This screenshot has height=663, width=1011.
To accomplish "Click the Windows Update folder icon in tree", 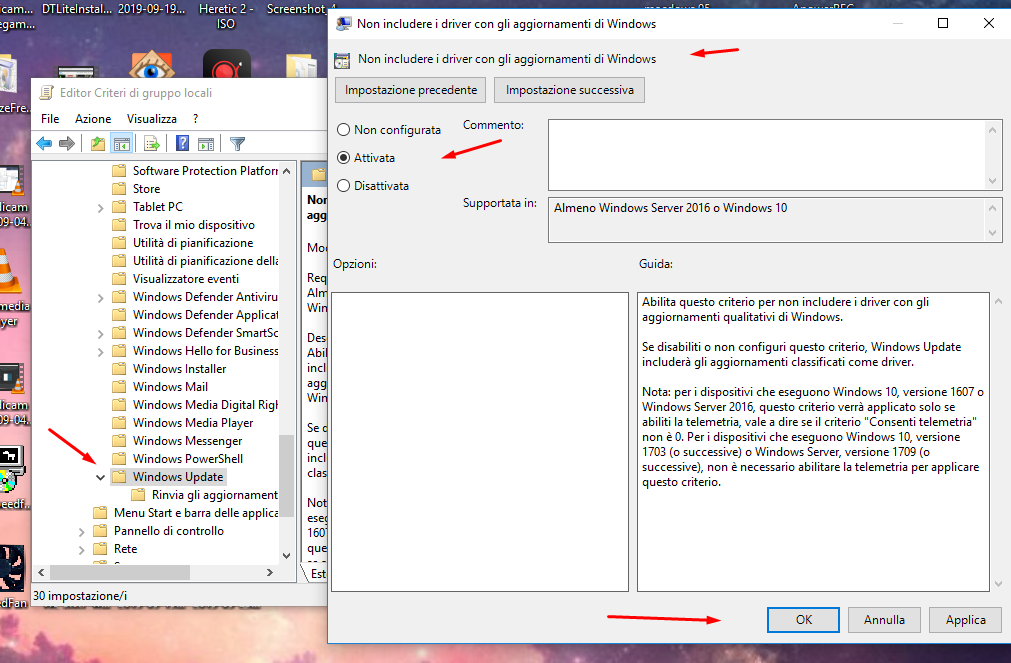I will (x=119, y=477).
